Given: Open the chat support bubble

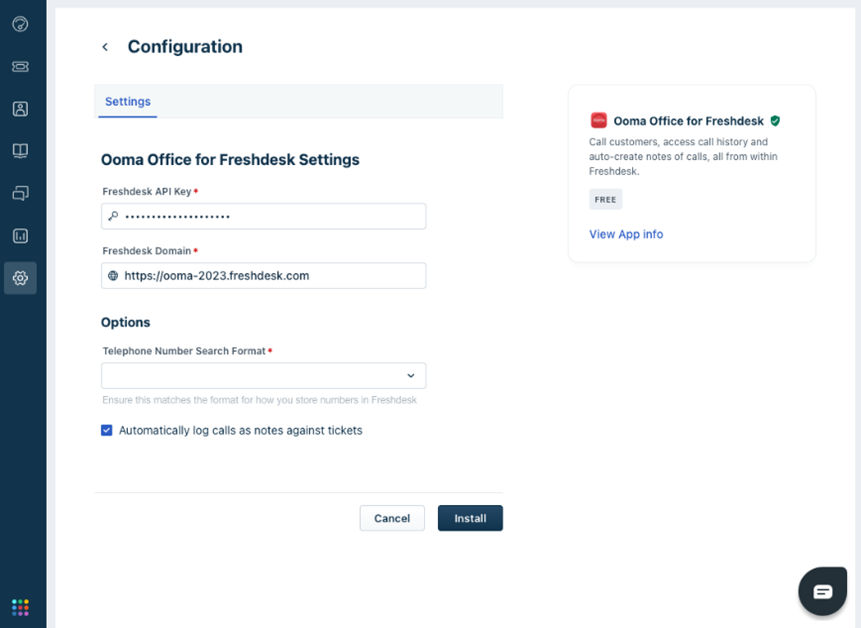Looking at the screenshot, I should [x=822, y=590].
